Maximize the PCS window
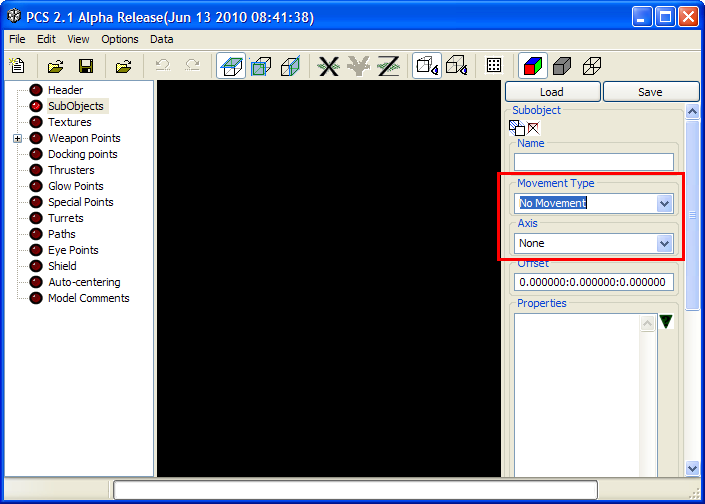 point(665,17)
